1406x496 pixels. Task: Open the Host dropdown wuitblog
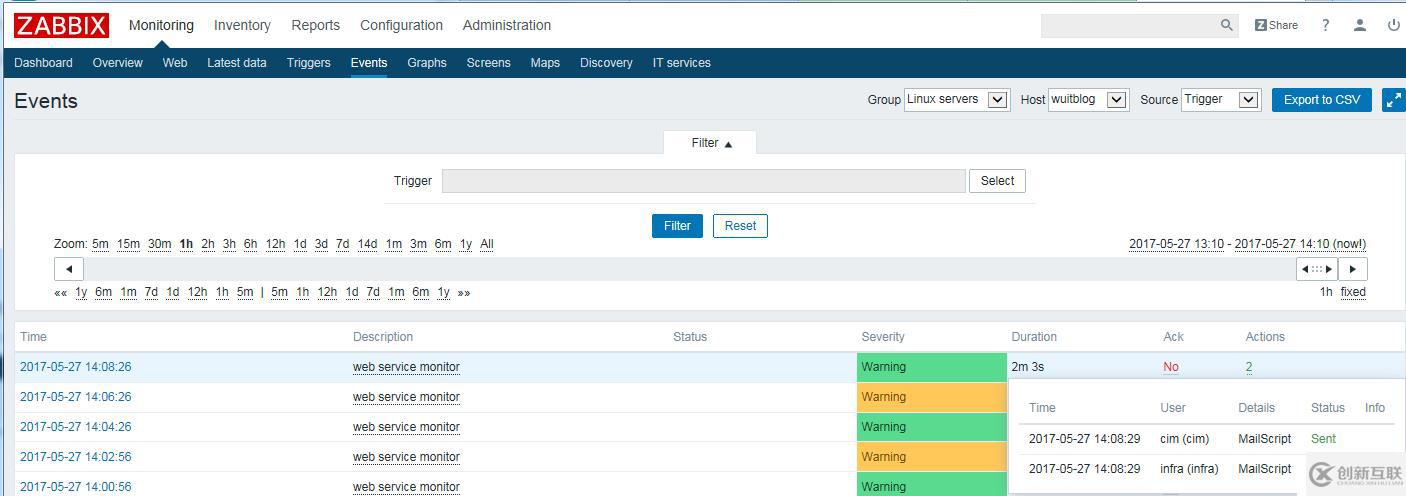point(1088,99)
